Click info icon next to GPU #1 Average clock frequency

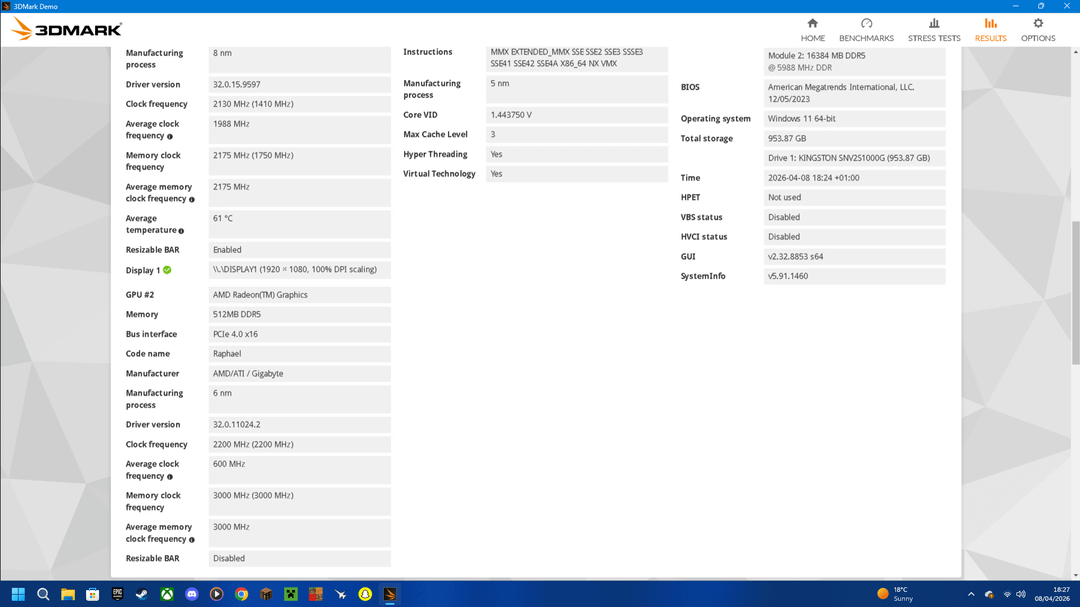click(x=170, y=136)
